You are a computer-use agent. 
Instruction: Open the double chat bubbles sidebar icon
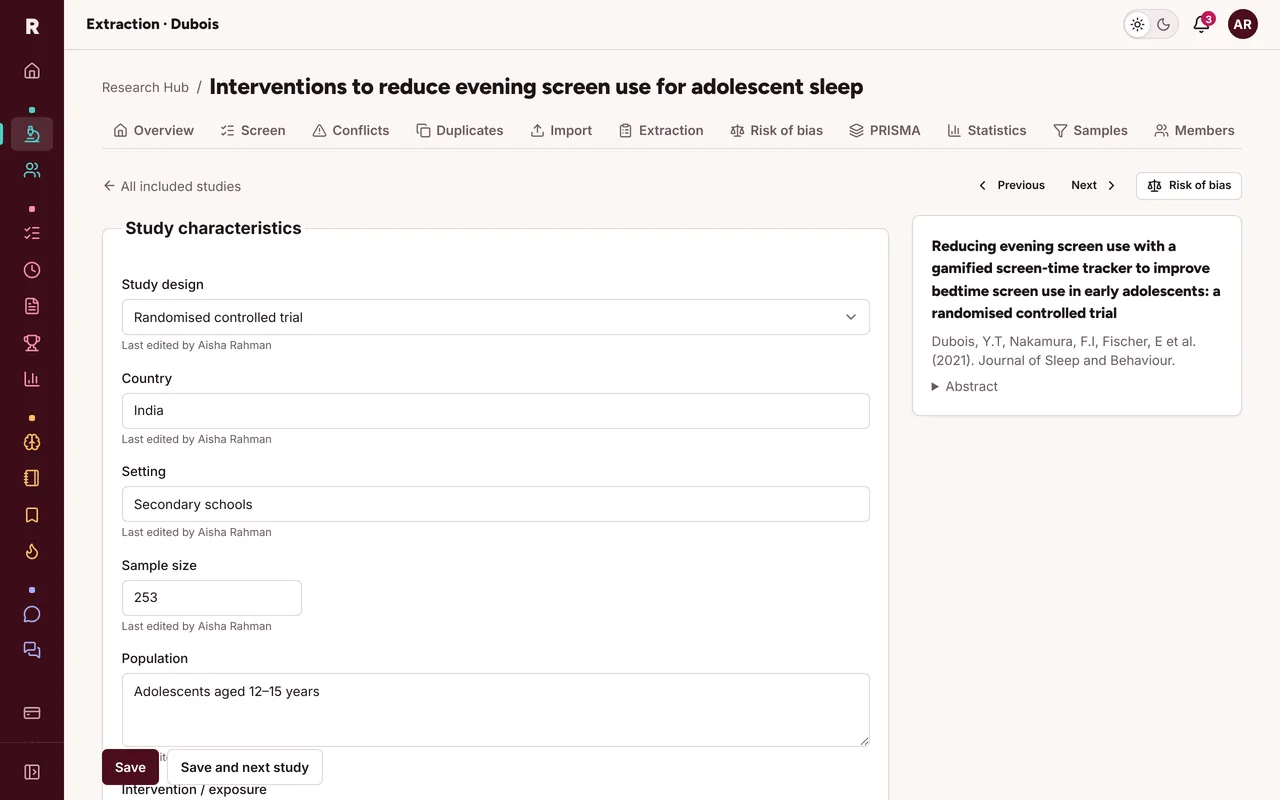tap(32, 650)
